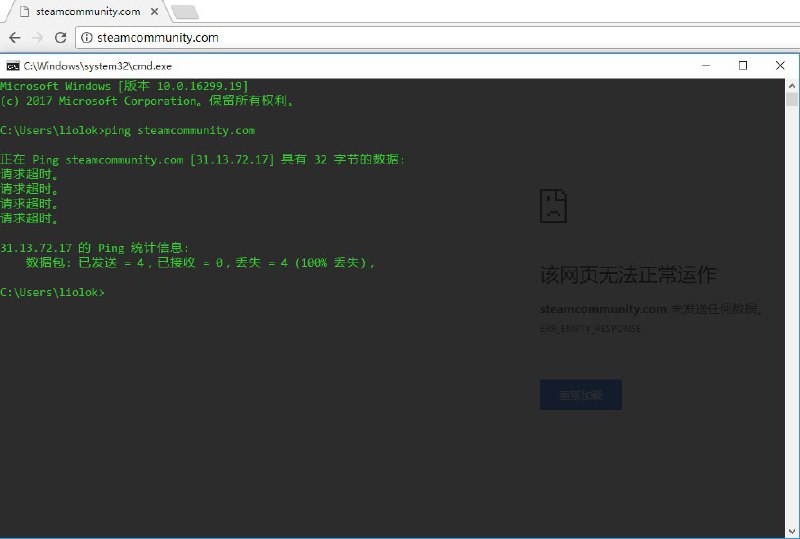Click the cmd vertical scrollbar thumb
The height and width of the screenshot is (539, 800).
tap(792, 99)
